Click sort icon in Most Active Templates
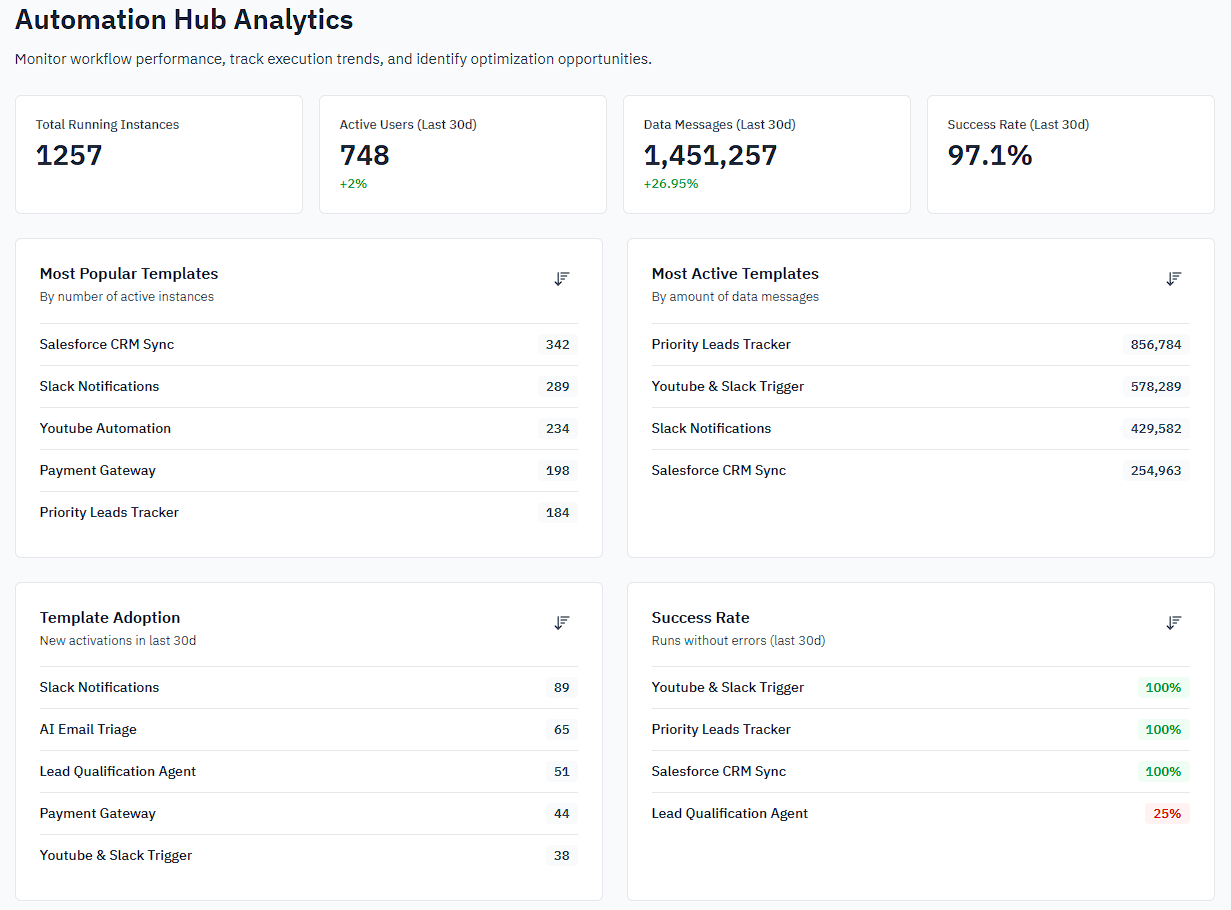Screen dimensions: 1231x910 [x=1174, y=279]
